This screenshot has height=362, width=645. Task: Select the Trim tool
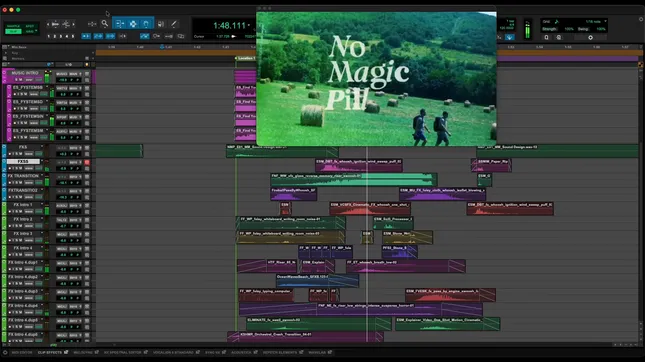120,24
